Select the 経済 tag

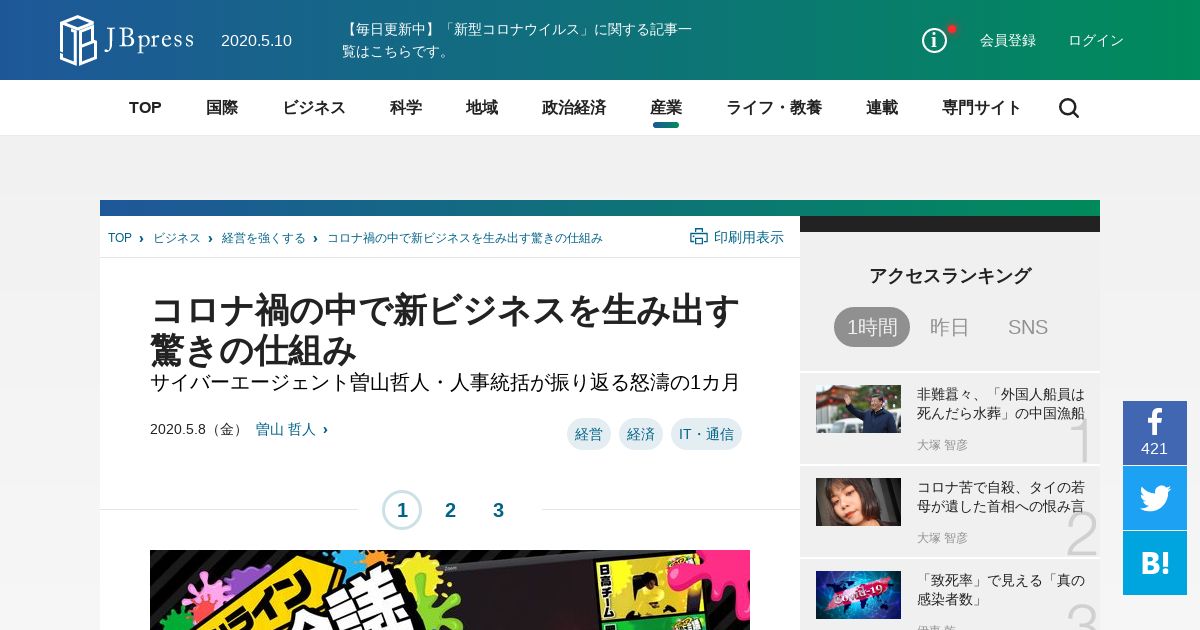click(641, 434)
